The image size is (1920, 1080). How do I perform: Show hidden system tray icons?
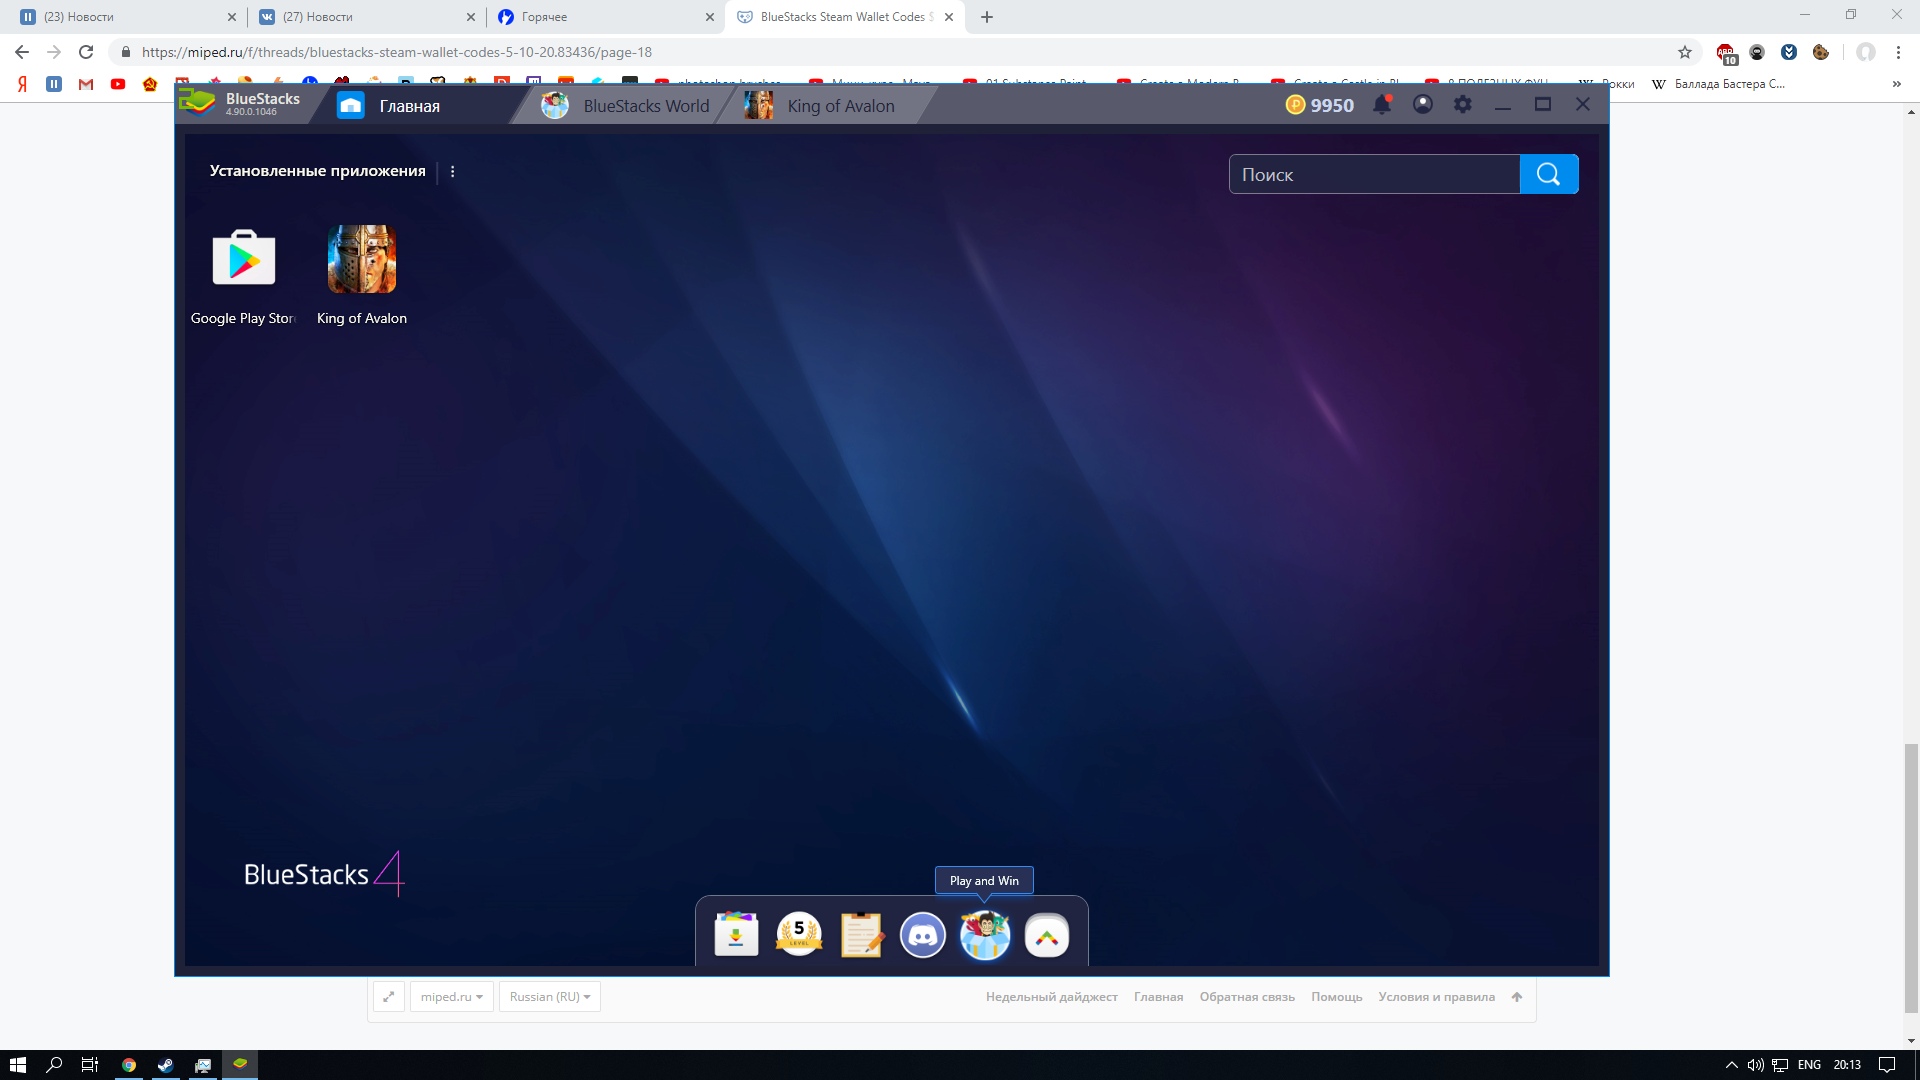(x=1732, y=1065)
